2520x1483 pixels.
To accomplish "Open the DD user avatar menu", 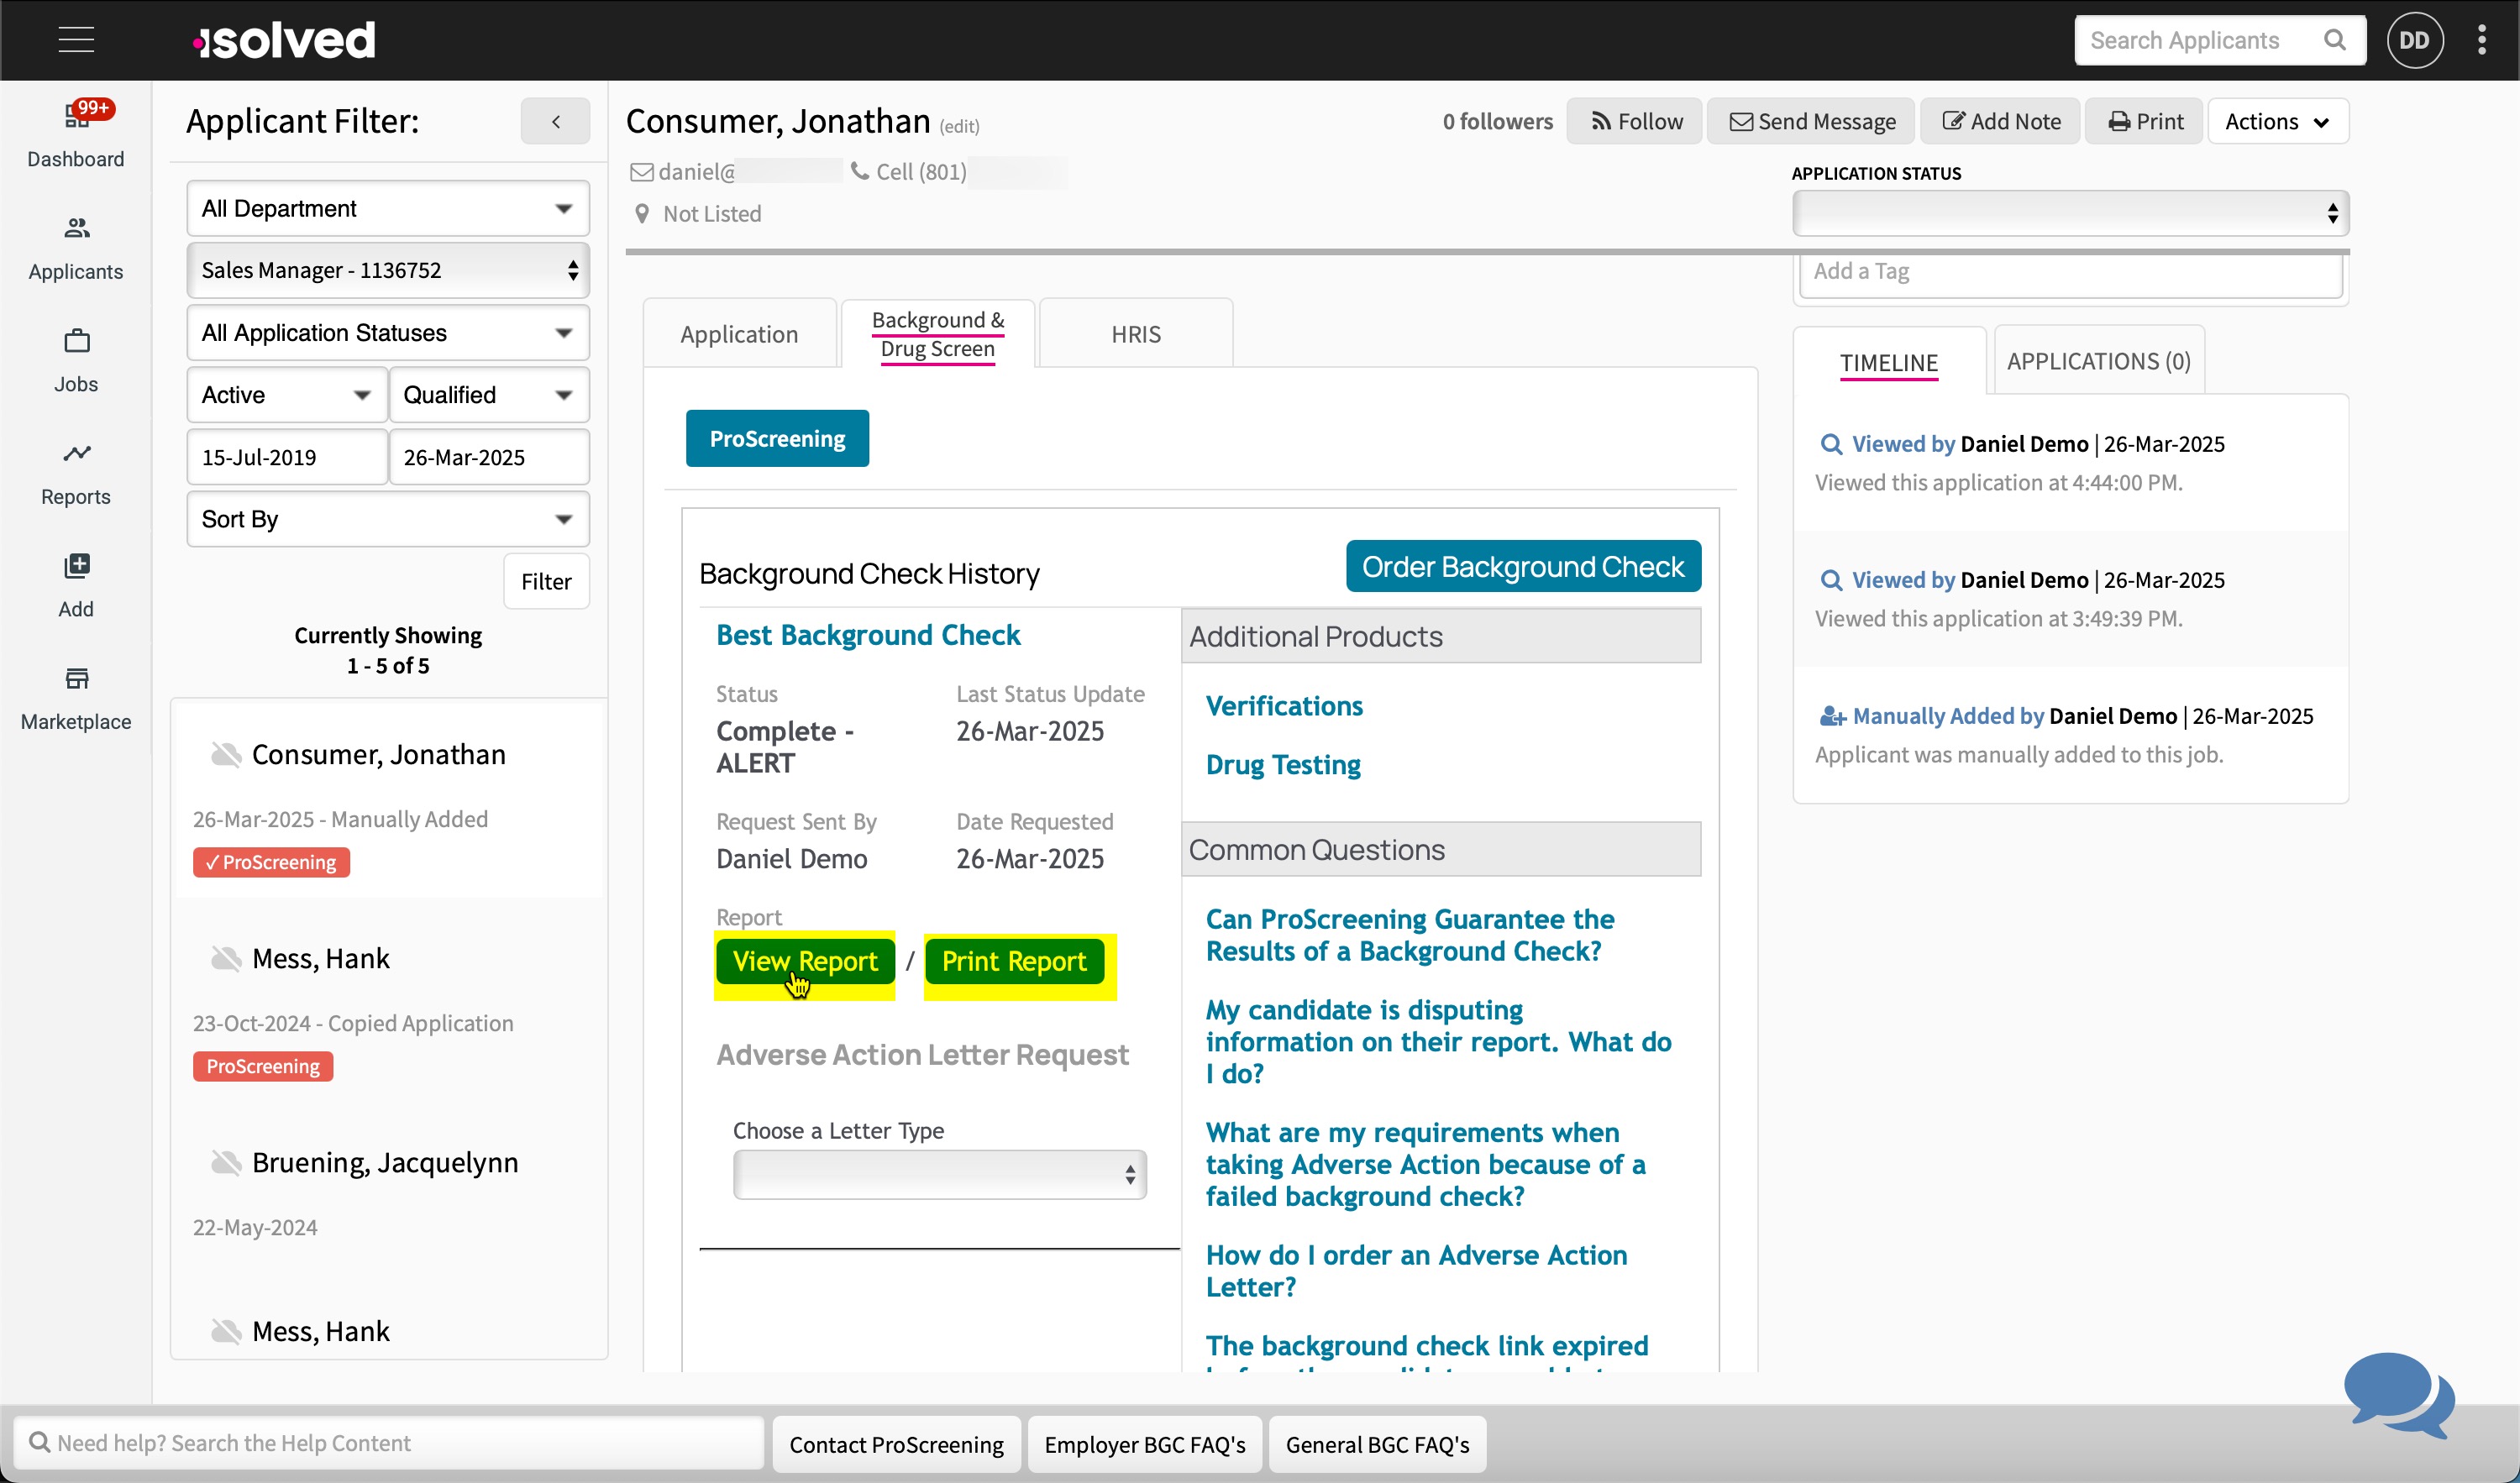I will 2415,40.
